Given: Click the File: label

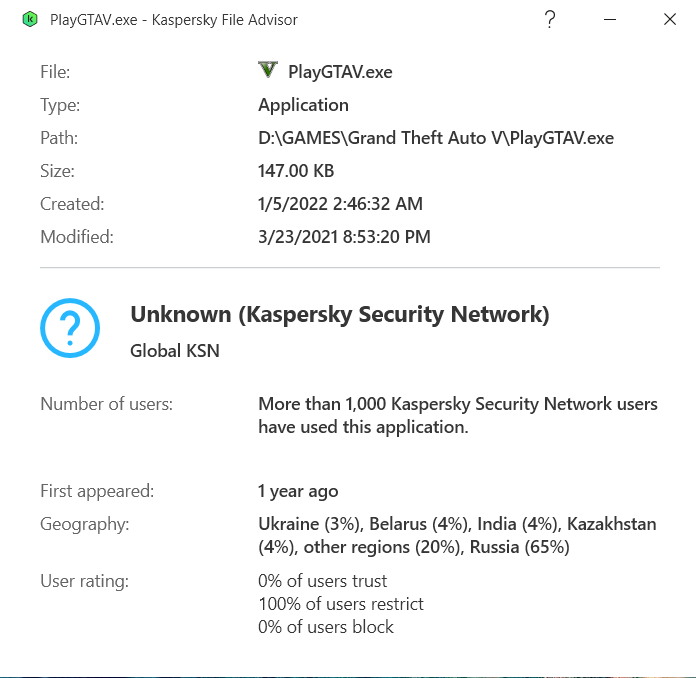Looking at the screenshot, I should (x=55, y=72).
